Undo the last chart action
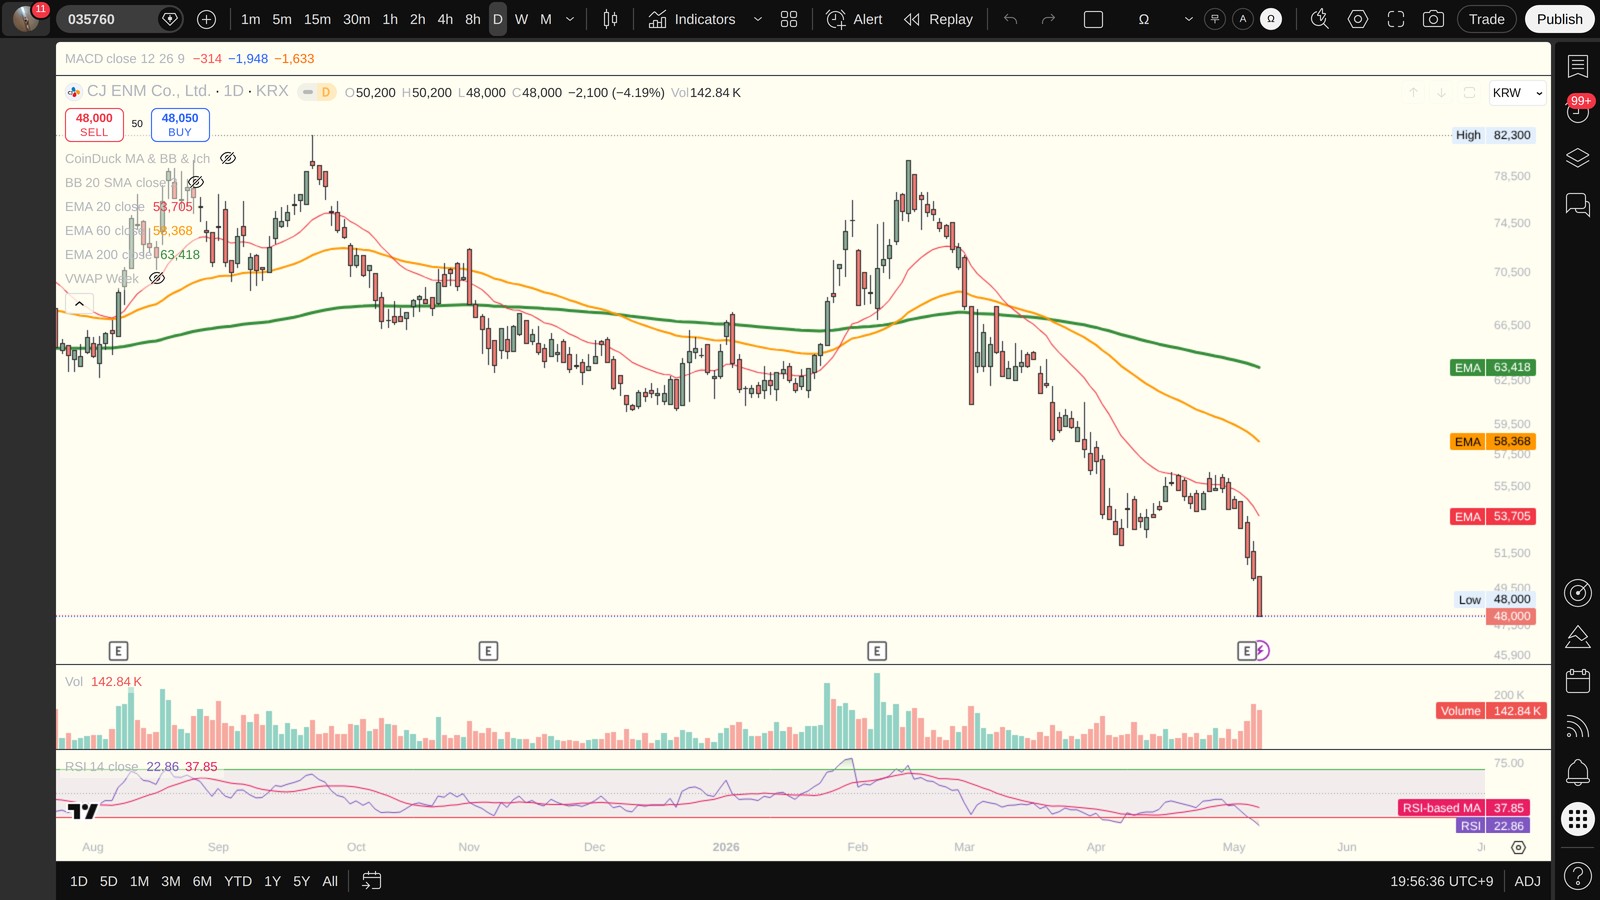 click(x=1011, y=19)
